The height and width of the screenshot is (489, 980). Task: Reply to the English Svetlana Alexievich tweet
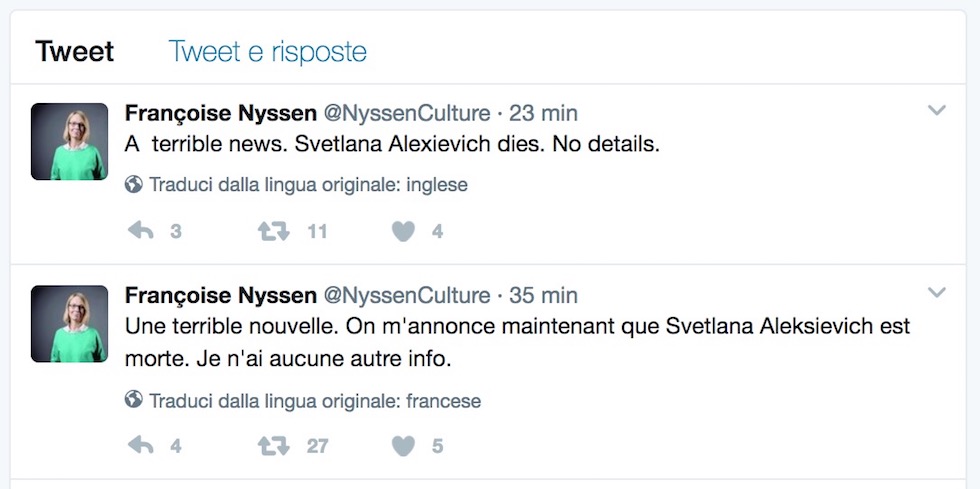click(141, 231)
